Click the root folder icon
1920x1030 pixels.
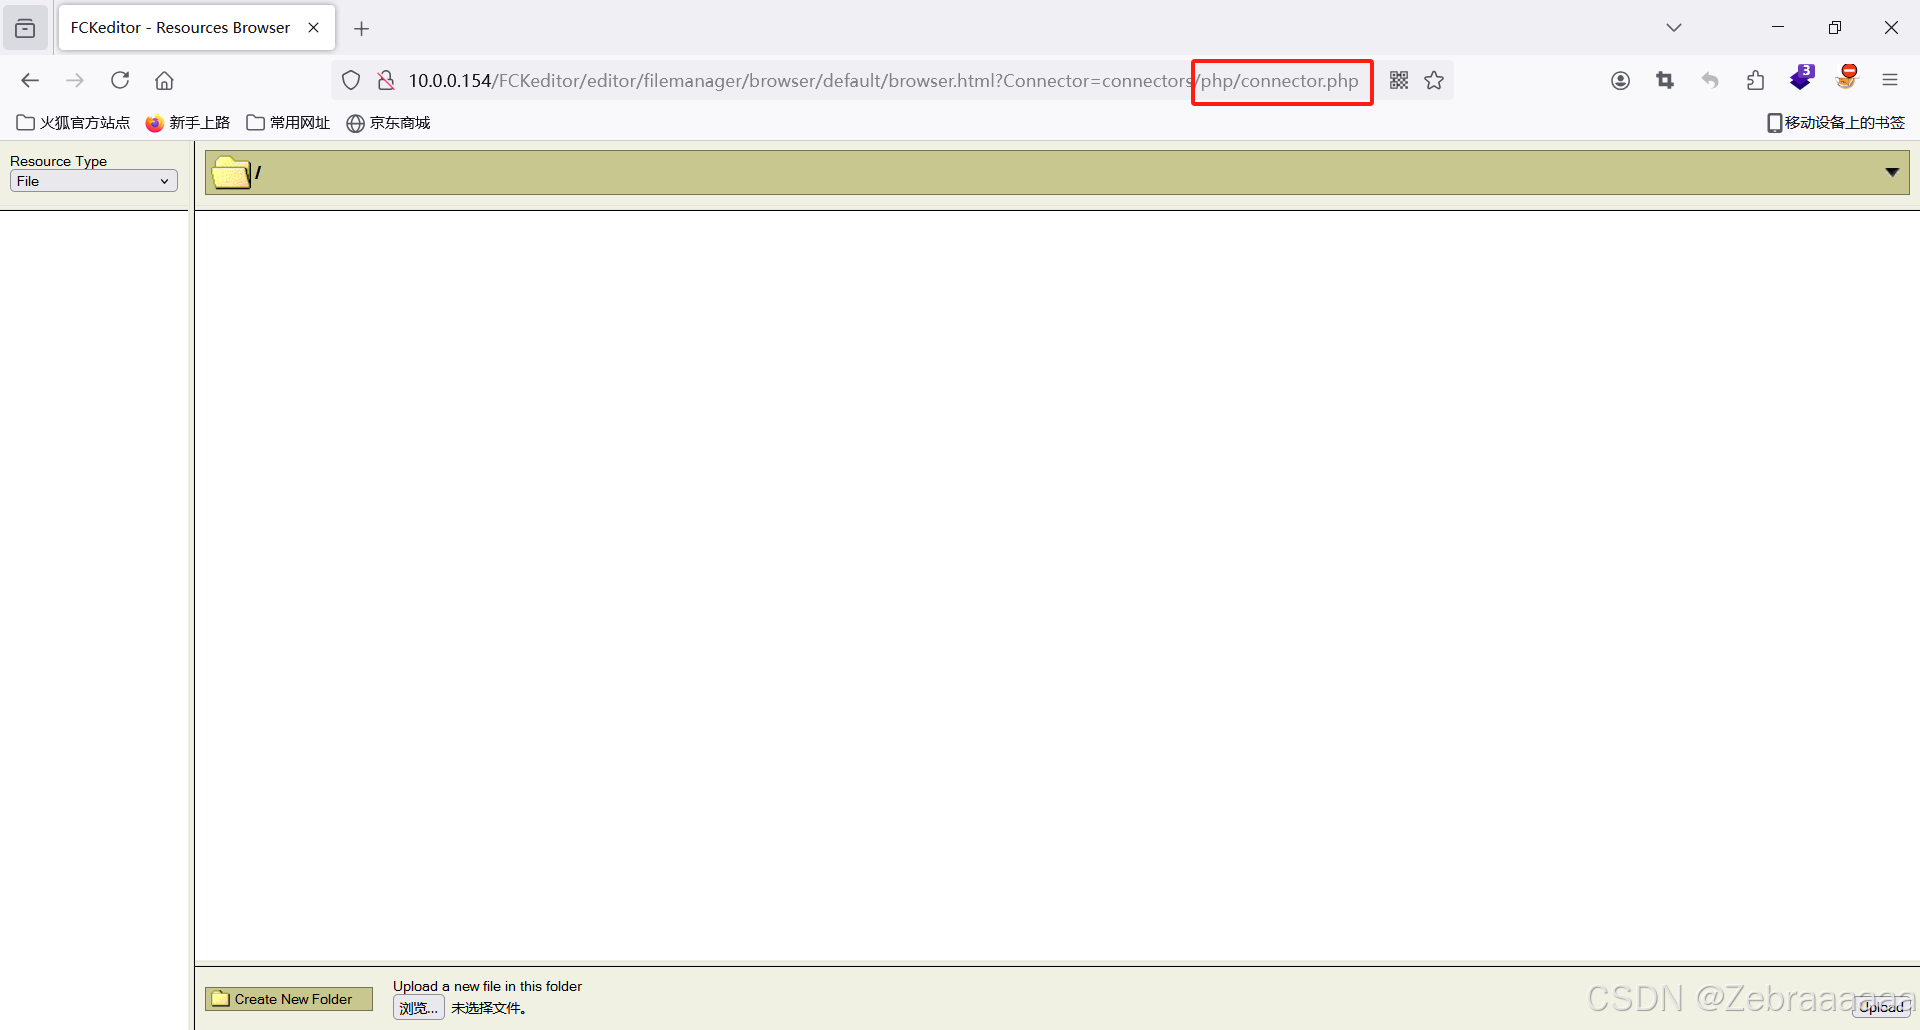tap(231, 172)
